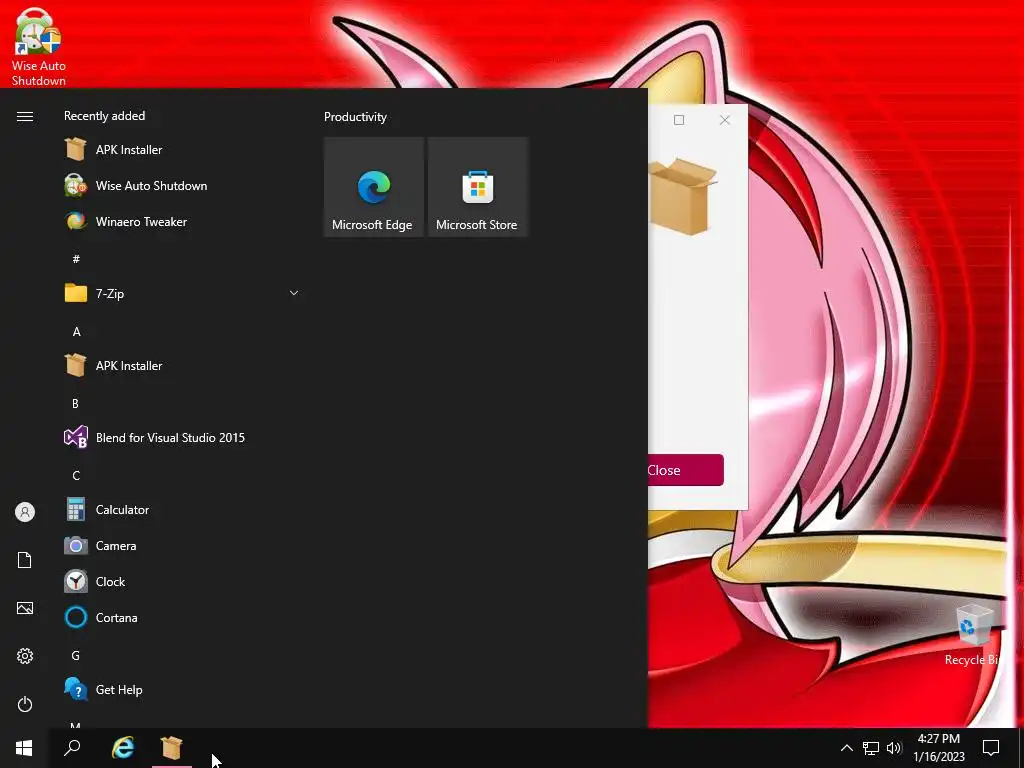This screenshot has height=768, width=1024.
Task: Expand the Start menu hamburger navigation
Action: pyautogui.click(x=25, y=116)
